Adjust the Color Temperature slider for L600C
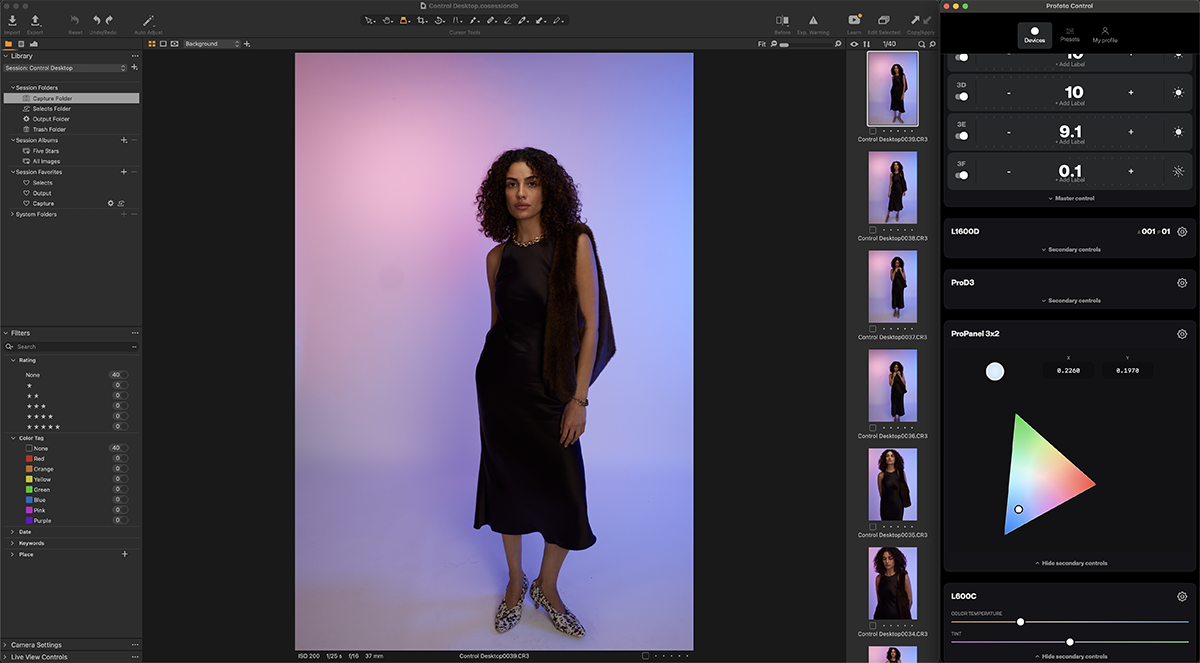The height and width of the screenshot is (663, 1200). (x=1019, y=621)
